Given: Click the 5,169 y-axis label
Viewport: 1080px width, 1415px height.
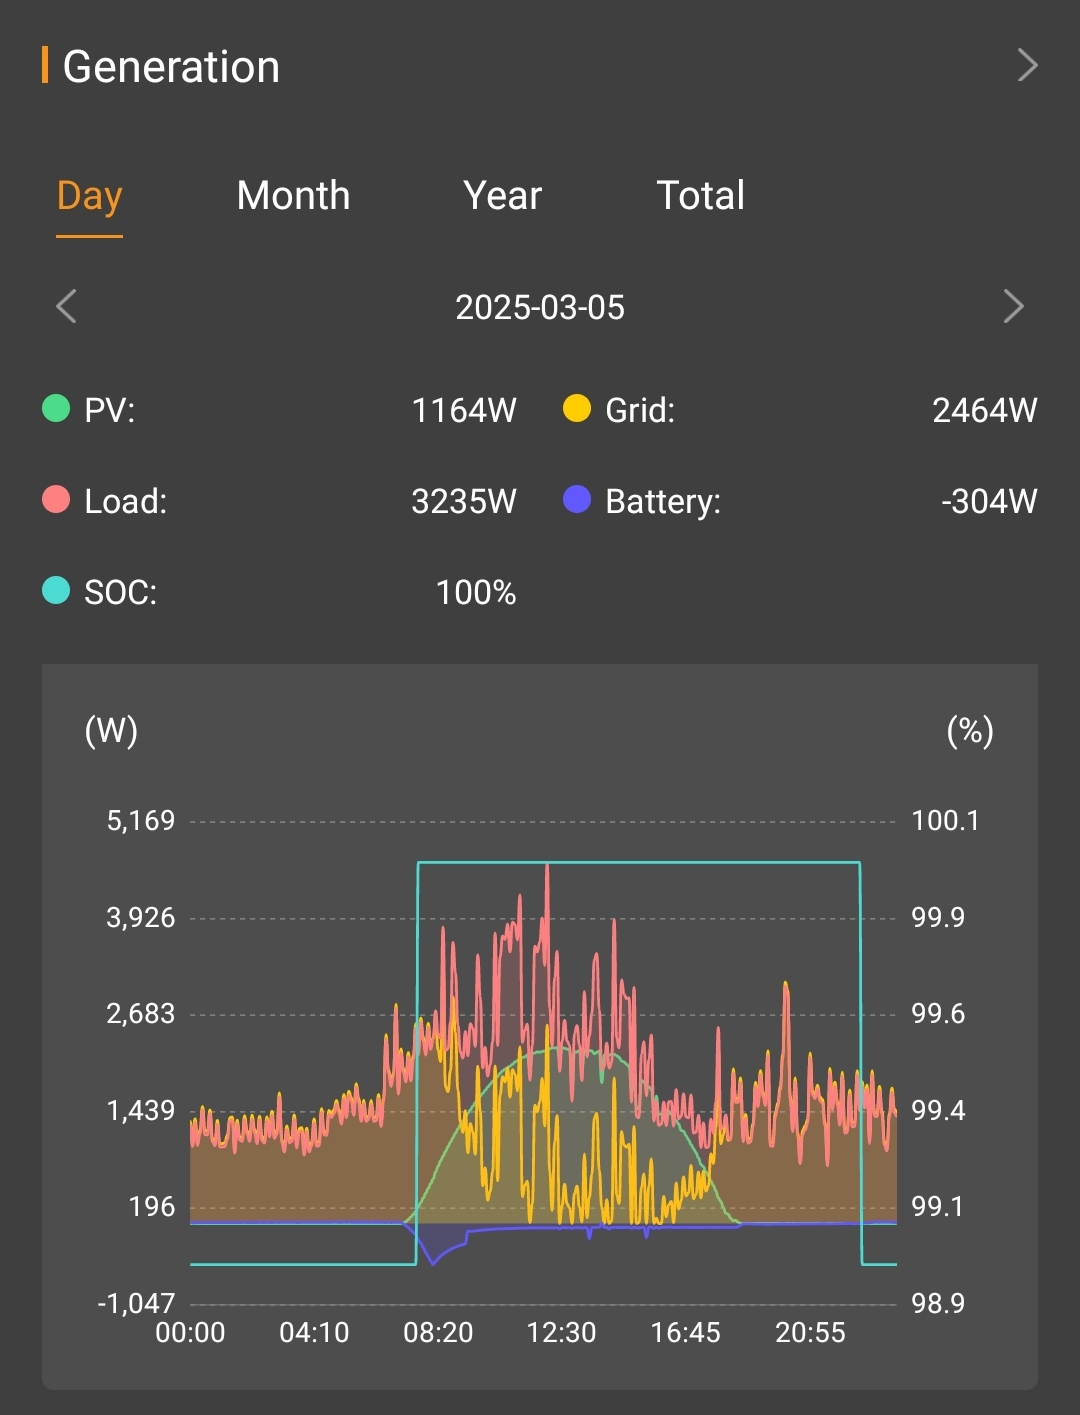Looking at the screenshot, I should pyautogui.click(x=141, y=821).
